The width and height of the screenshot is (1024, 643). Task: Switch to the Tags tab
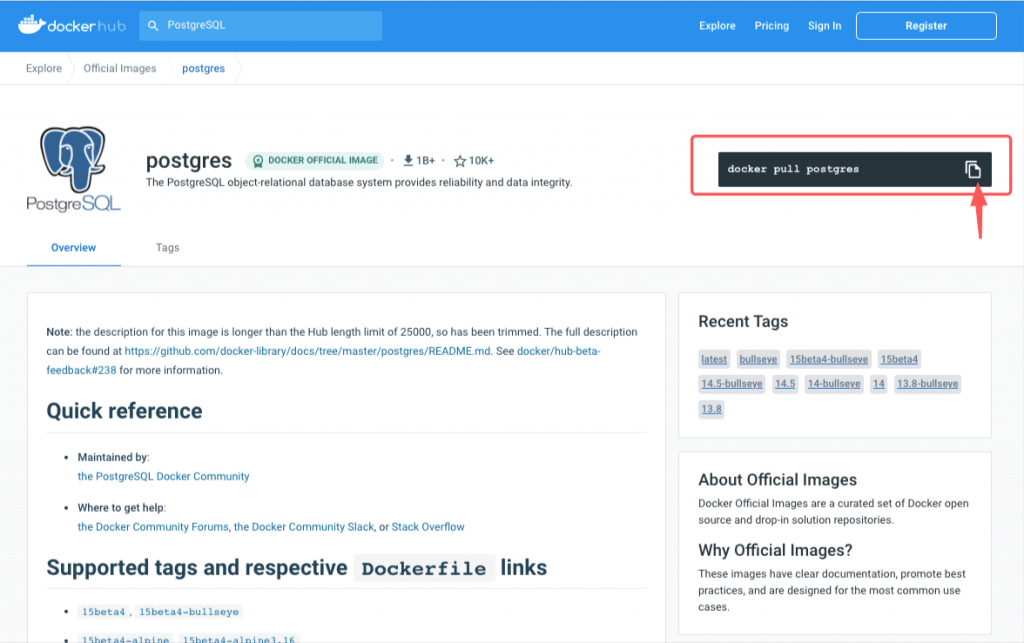click(167, 248)
